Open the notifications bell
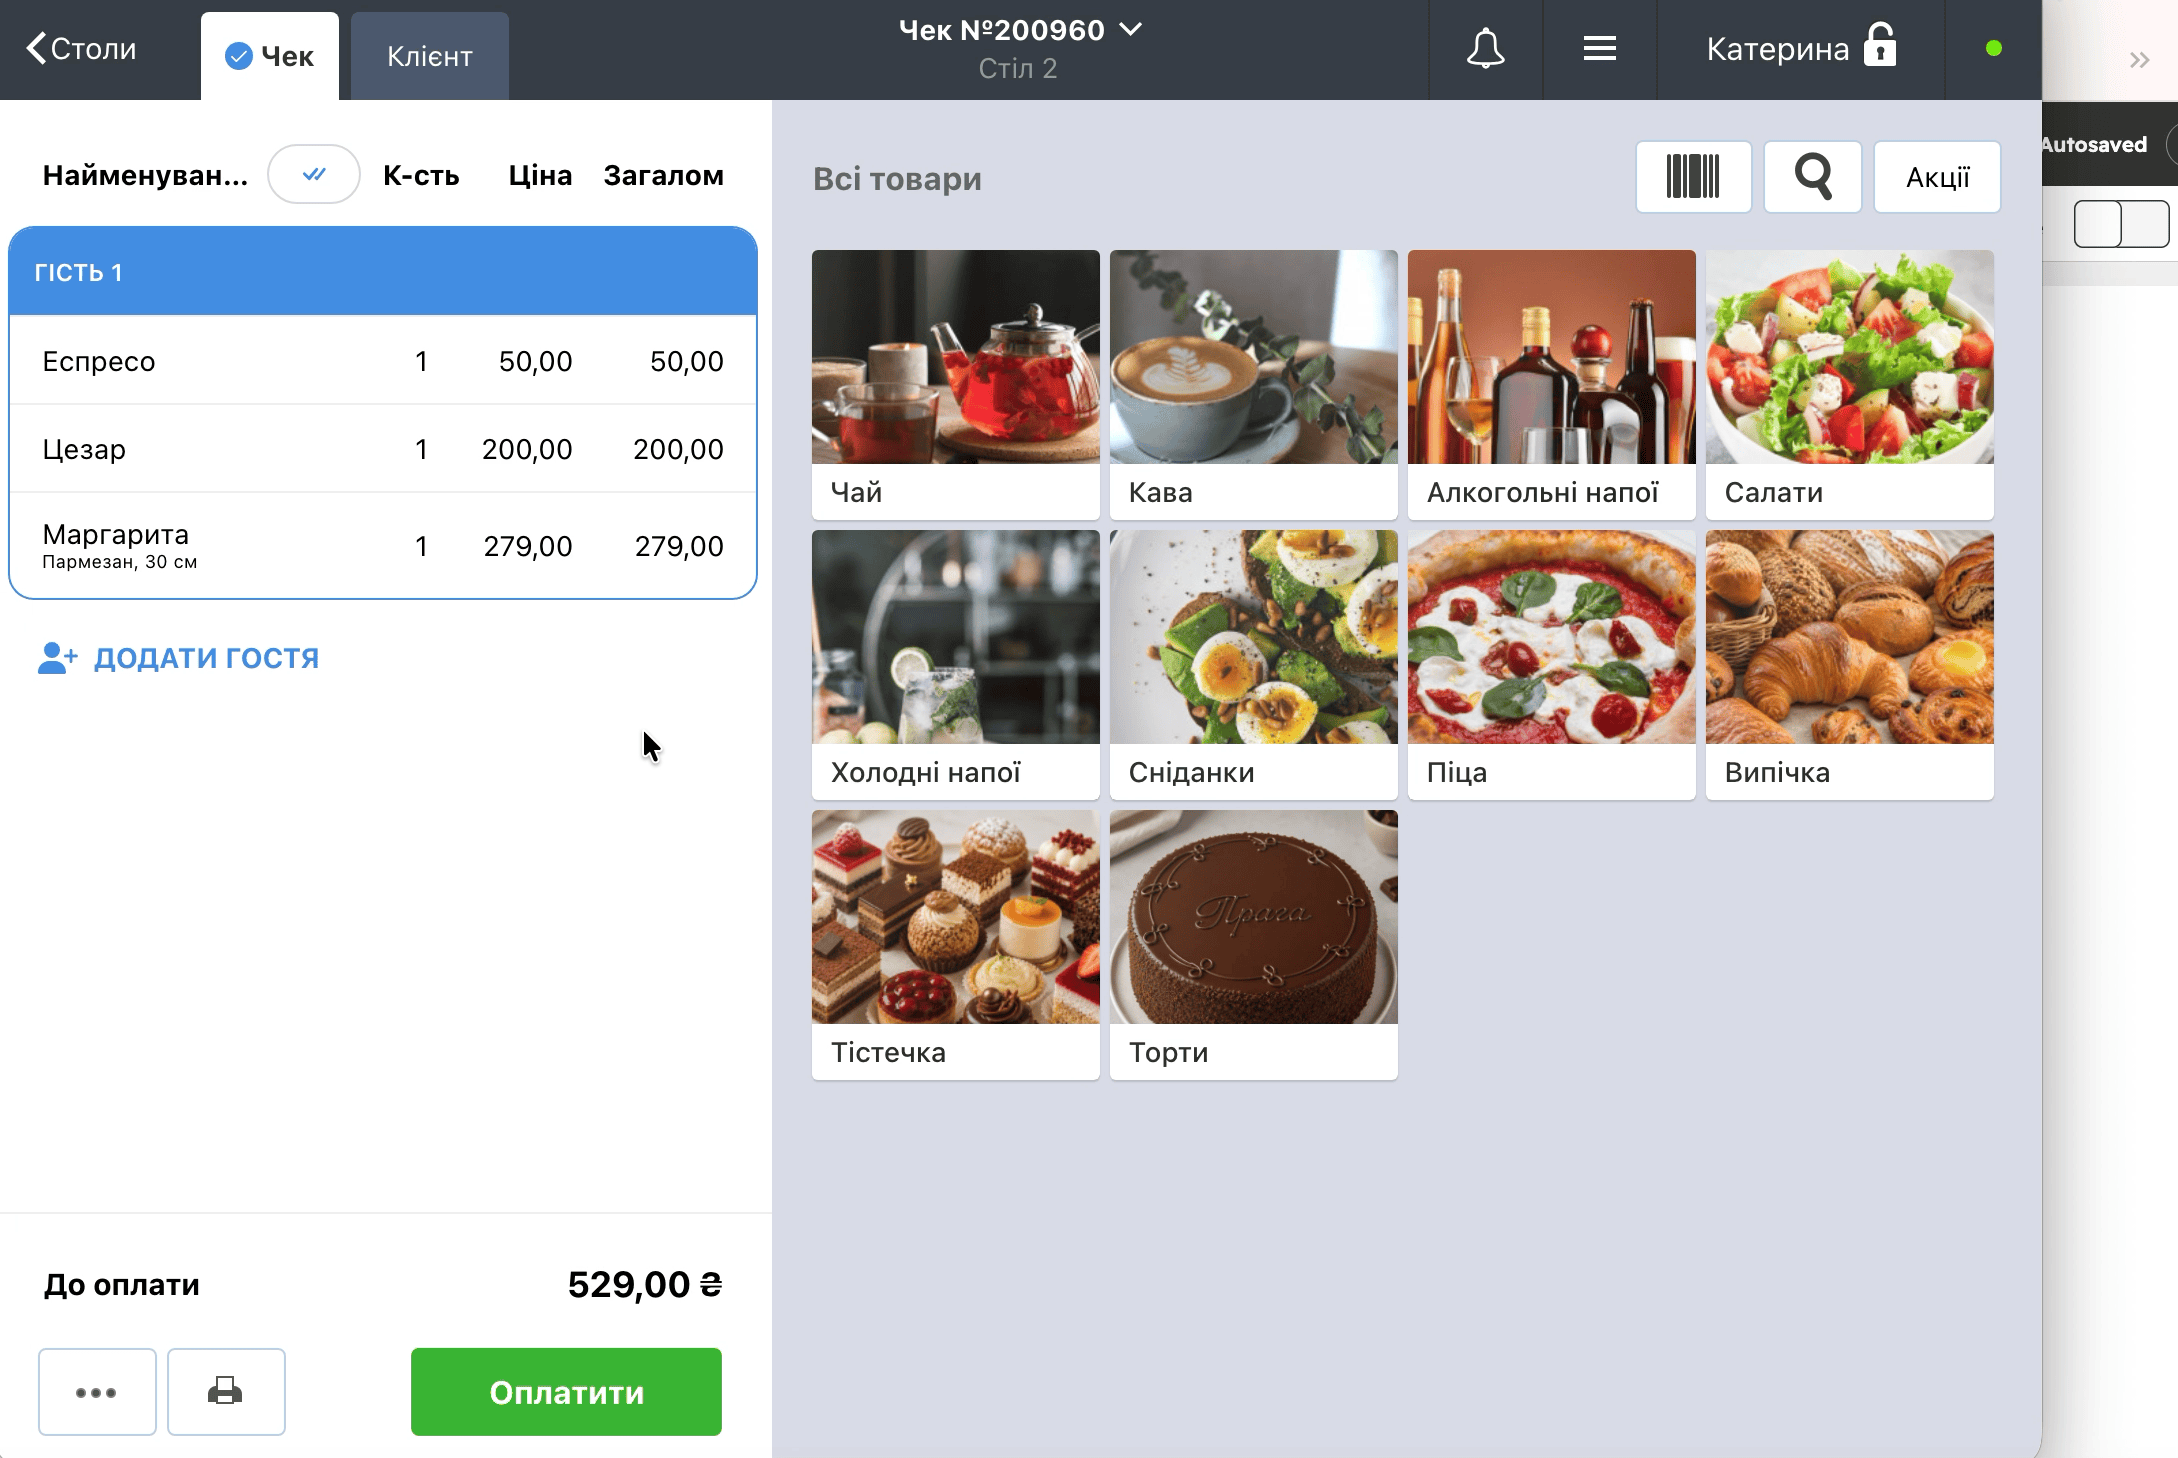Viewport: 2178px width, 1458px height. coord(1485,49)
